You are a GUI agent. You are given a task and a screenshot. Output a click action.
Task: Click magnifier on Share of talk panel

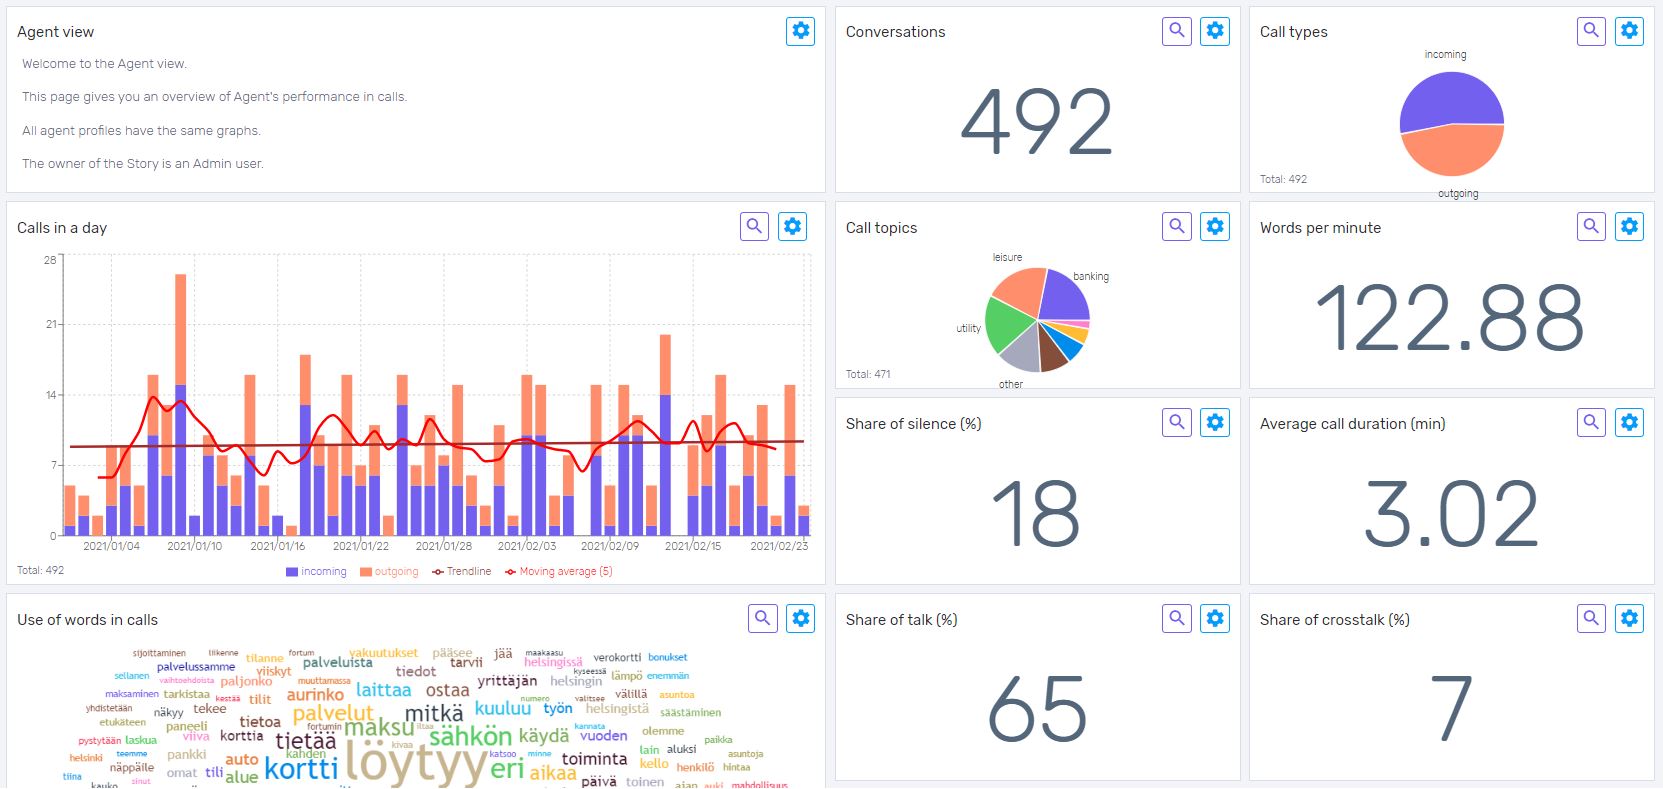[x=1177, y=619]
